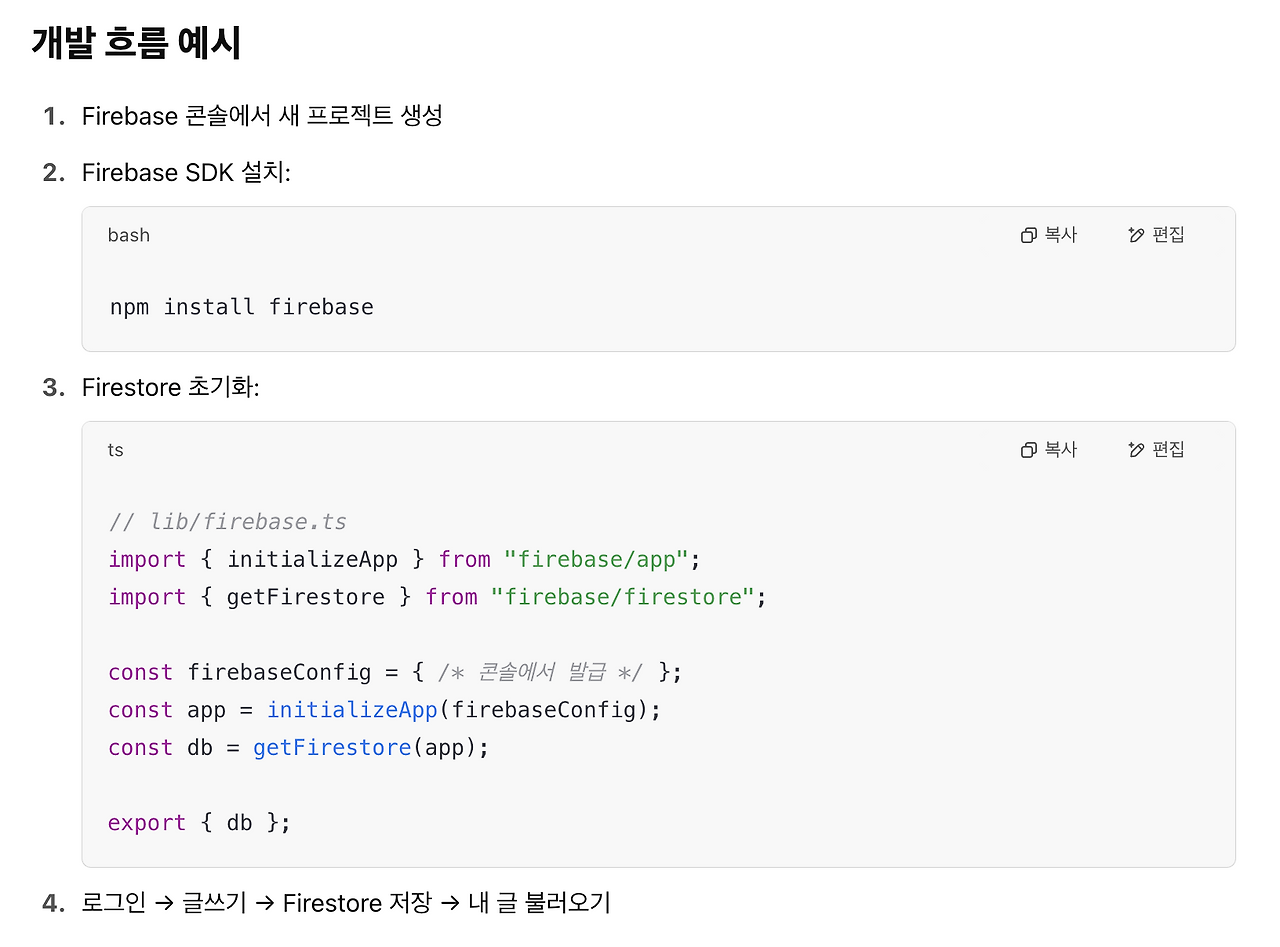
Task: Edit the bash code block via 편집 icon
Action: pyautogui.click(x=1156, y=235)
